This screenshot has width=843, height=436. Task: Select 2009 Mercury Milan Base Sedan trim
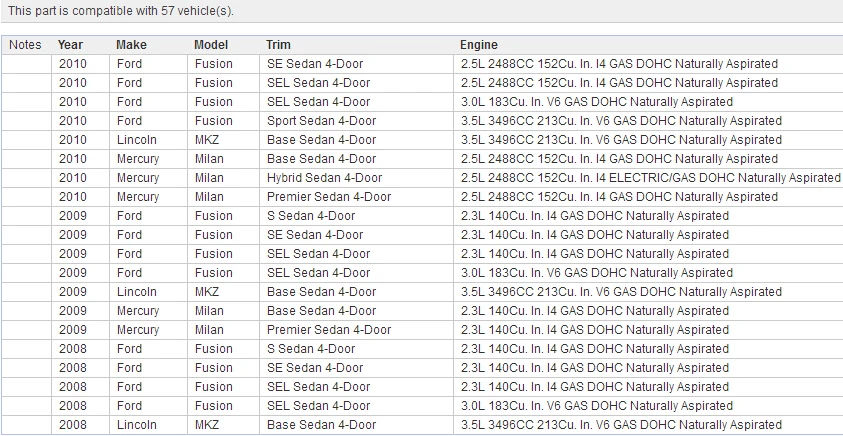click(x=322, y=311)
